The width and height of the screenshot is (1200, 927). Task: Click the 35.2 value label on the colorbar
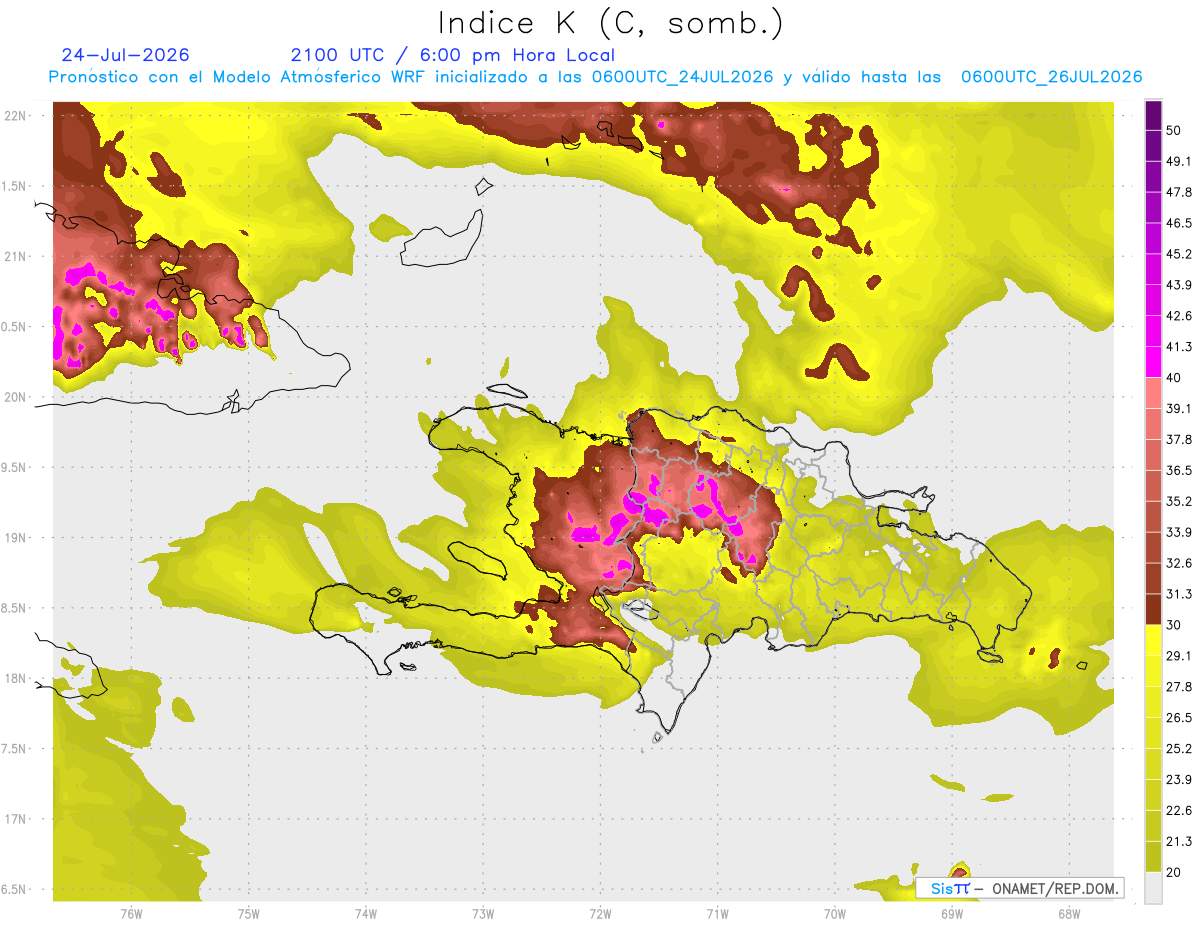[x=1179, y=501]
